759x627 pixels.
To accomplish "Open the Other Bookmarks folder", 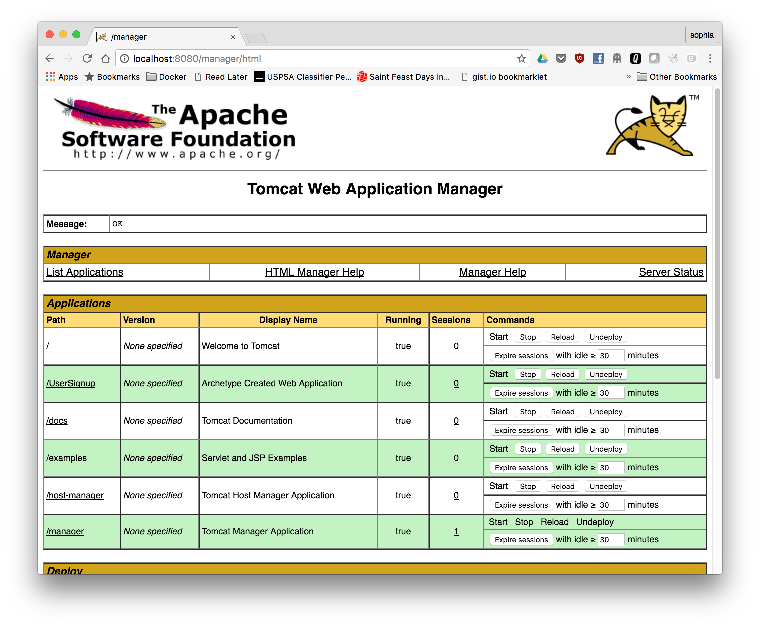I will 676,77.
